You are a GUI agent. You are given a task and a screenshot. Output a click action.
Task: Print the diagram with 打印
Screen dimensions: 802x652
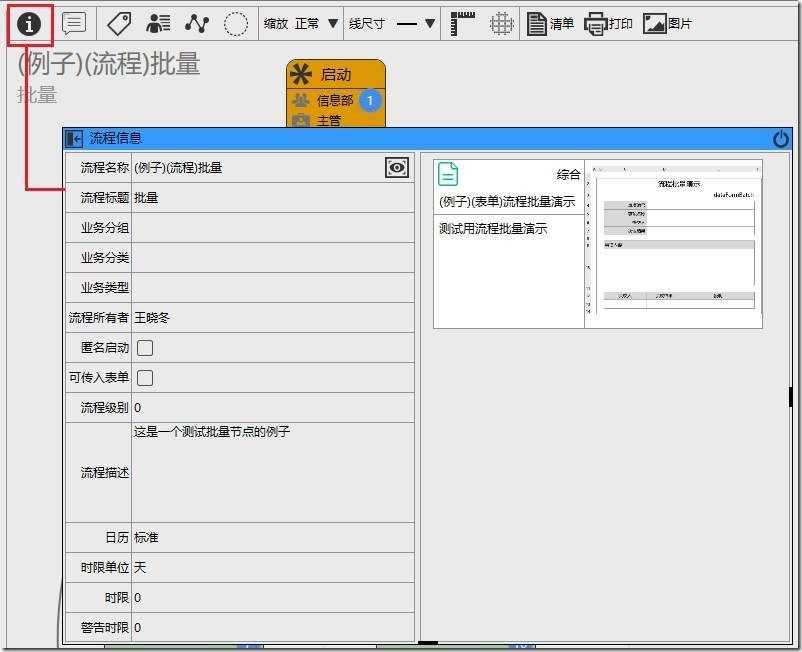tap(609, 24)
